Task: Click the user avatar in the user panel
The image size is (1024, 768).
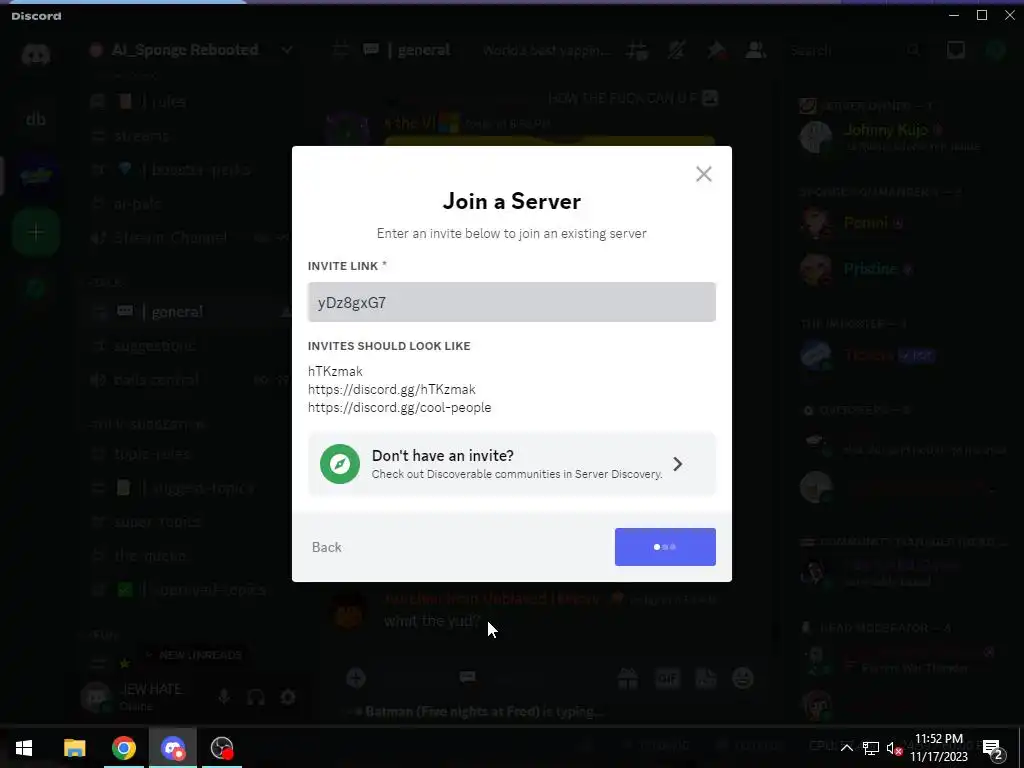Action: coord(97,697)
